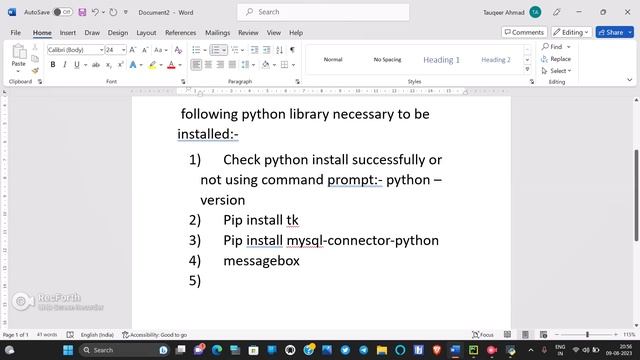Click the Paste clipboard icon
640x360 pixels.
point(19,52)
